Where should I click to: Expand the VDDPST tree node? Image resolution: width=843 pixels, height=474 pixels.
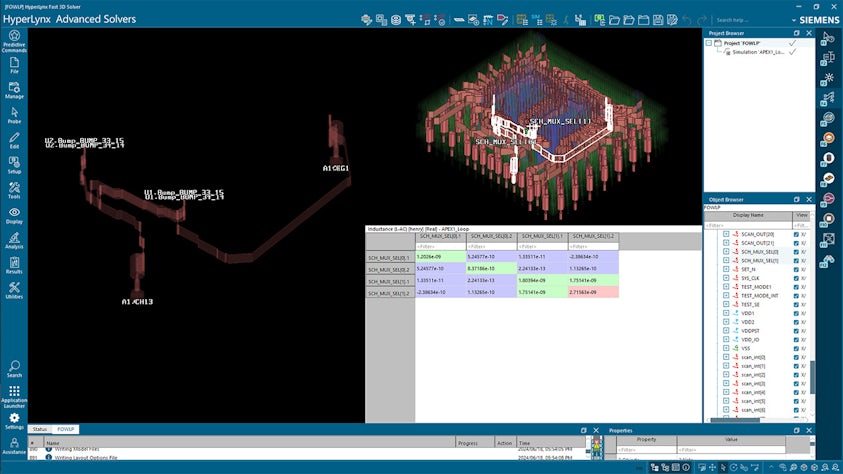pyautogui.click(x=726, y=331)
